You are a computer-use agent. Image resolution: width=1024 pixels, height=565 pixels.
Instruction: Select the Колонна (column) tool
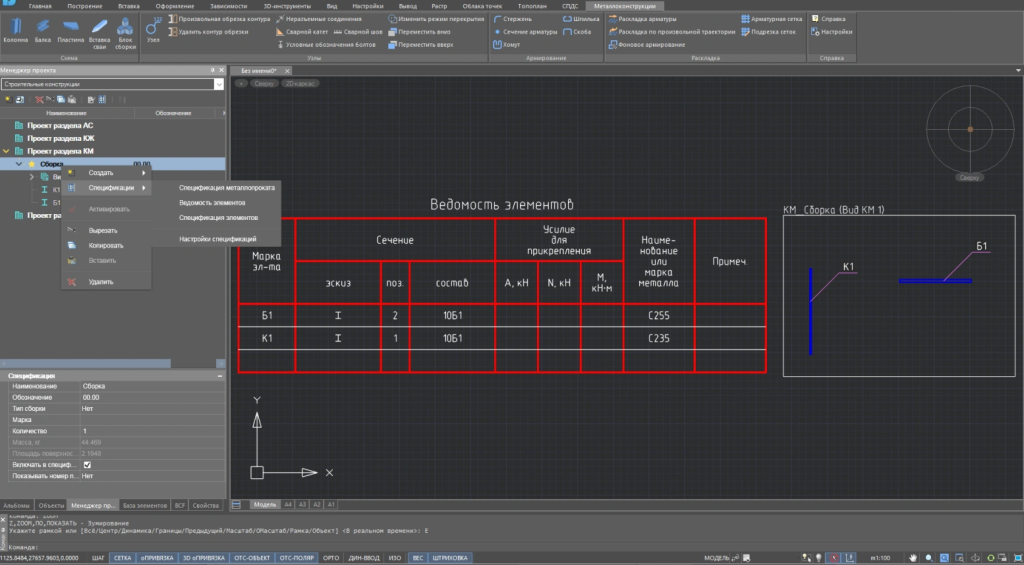pos(15,29)
